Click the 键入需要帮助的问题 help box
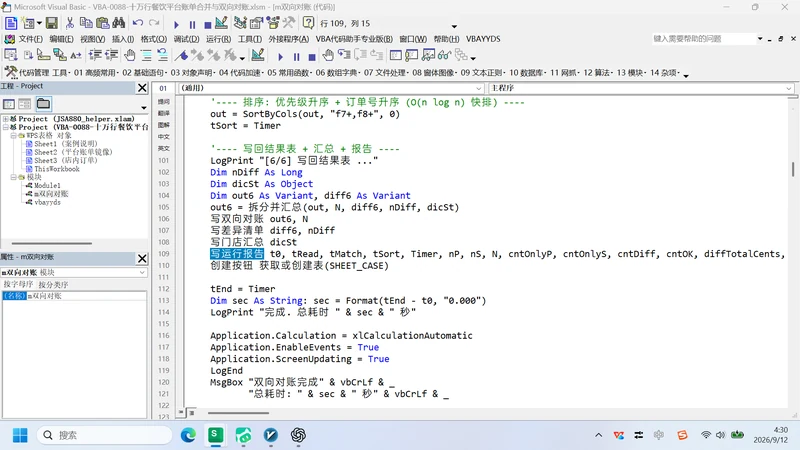 coord(704,39)
